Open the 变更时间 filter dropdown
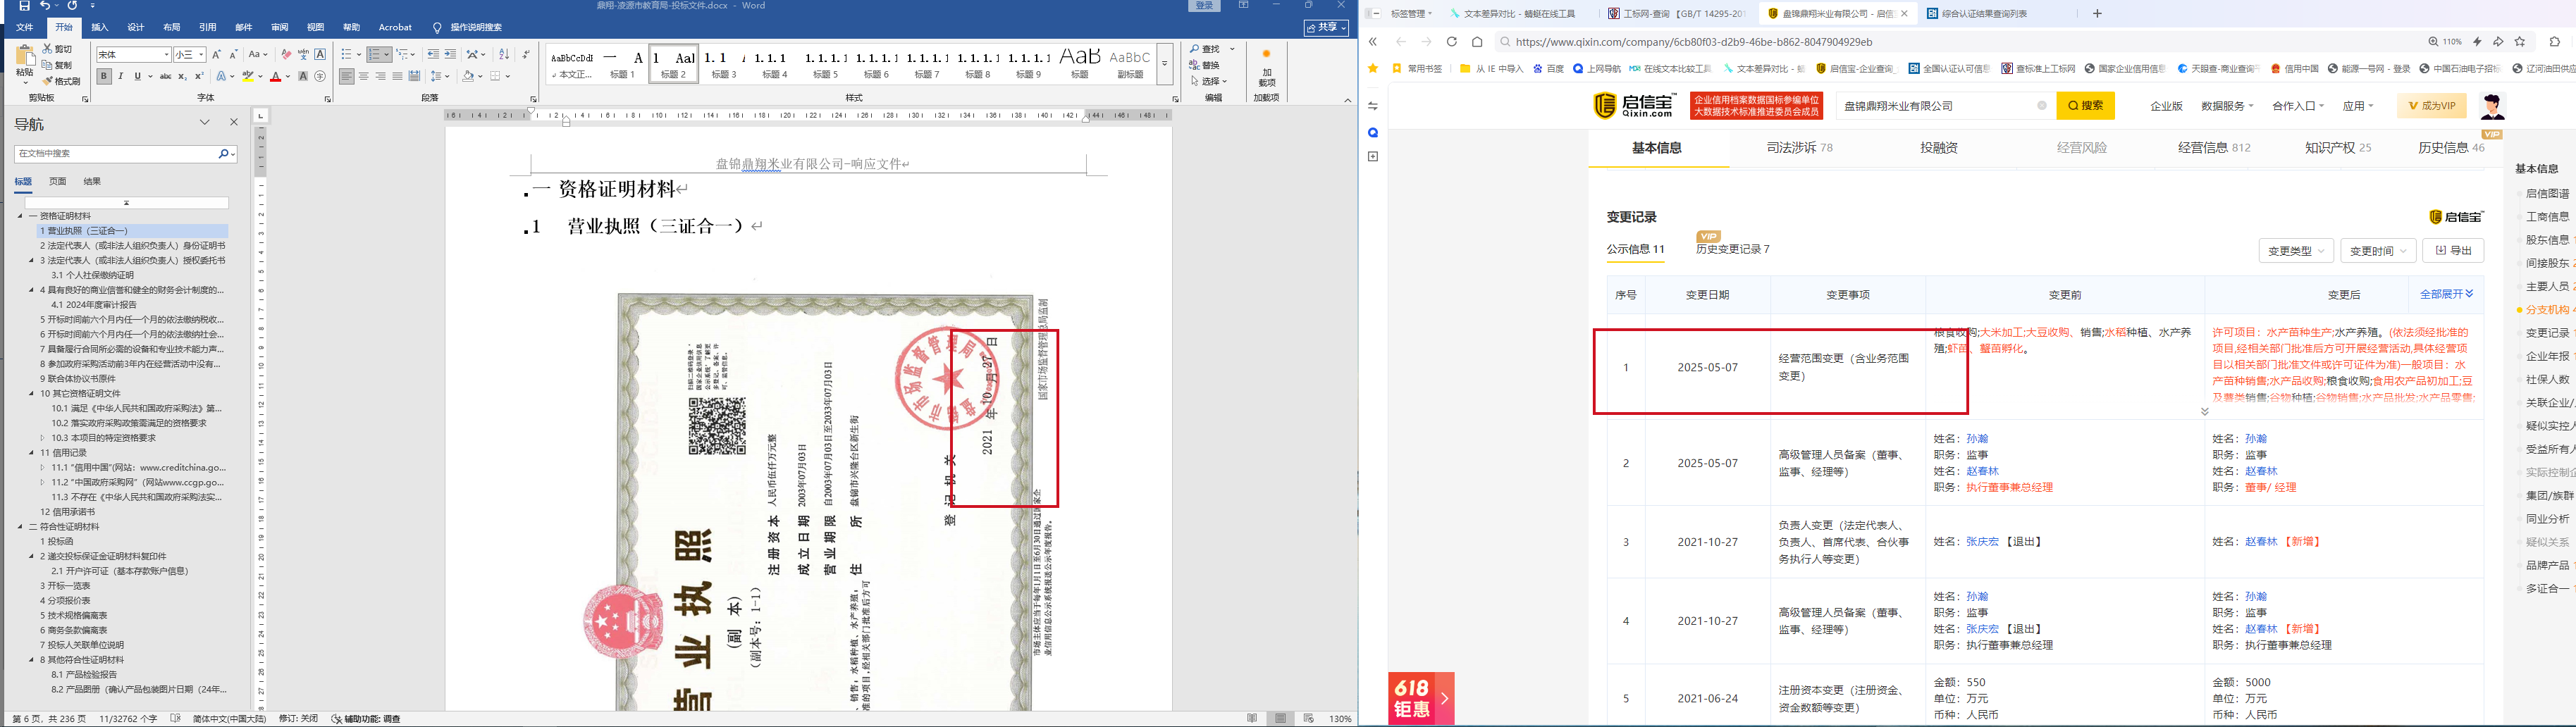 (2378, 251)
